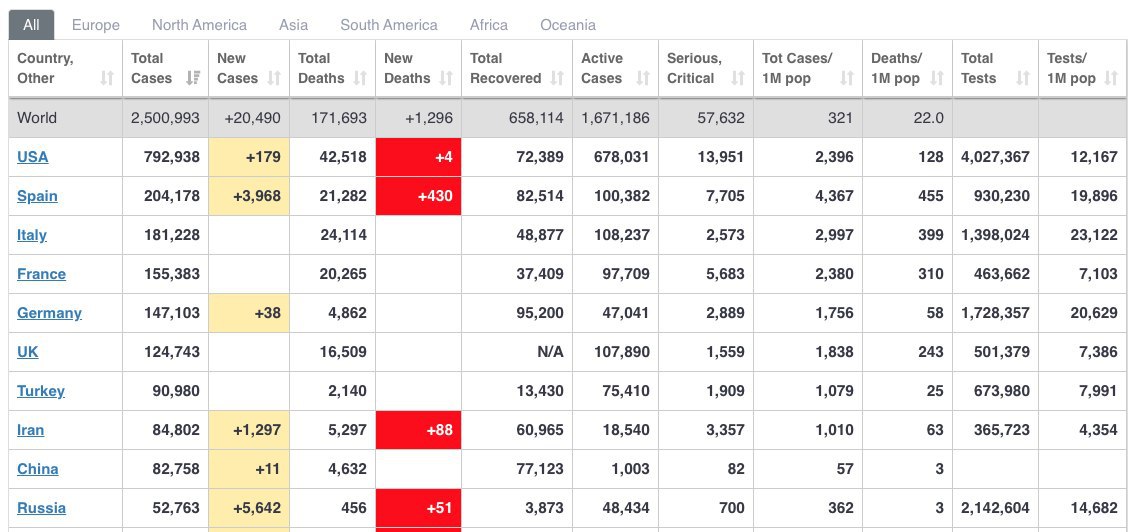Open the Africa tab
The height and width of the screenshot is (532, 1134).
pos(489,25)
